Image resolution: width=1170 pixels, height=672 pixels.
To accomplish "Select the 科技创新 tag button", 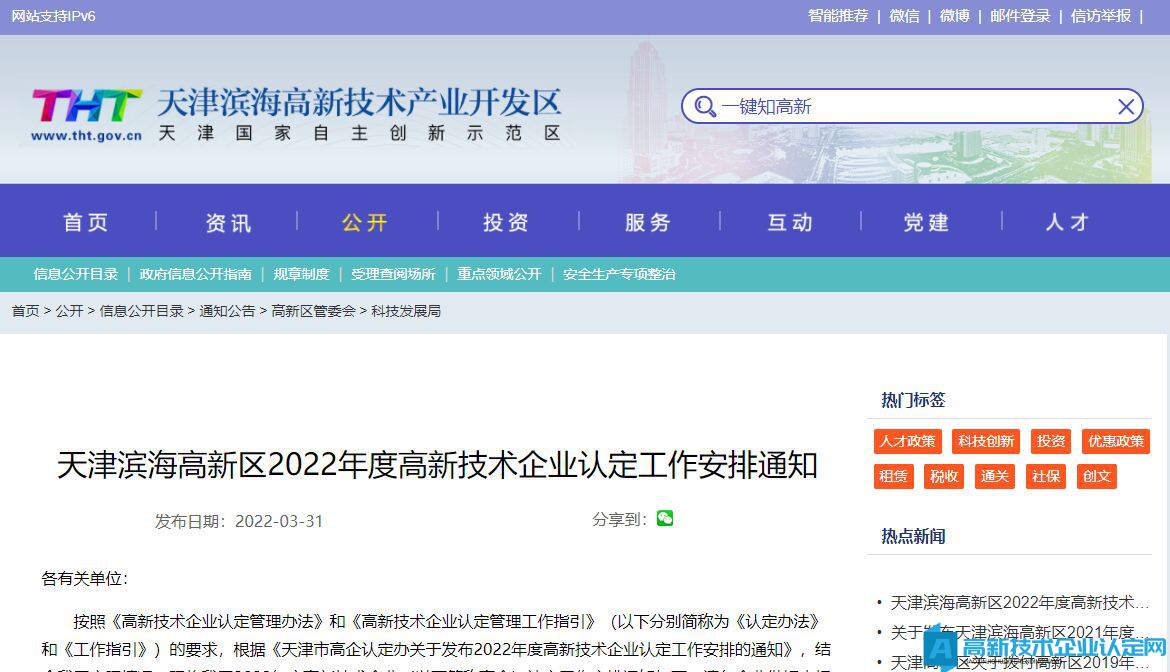I will pyautogui.click(x=985, y=441).
